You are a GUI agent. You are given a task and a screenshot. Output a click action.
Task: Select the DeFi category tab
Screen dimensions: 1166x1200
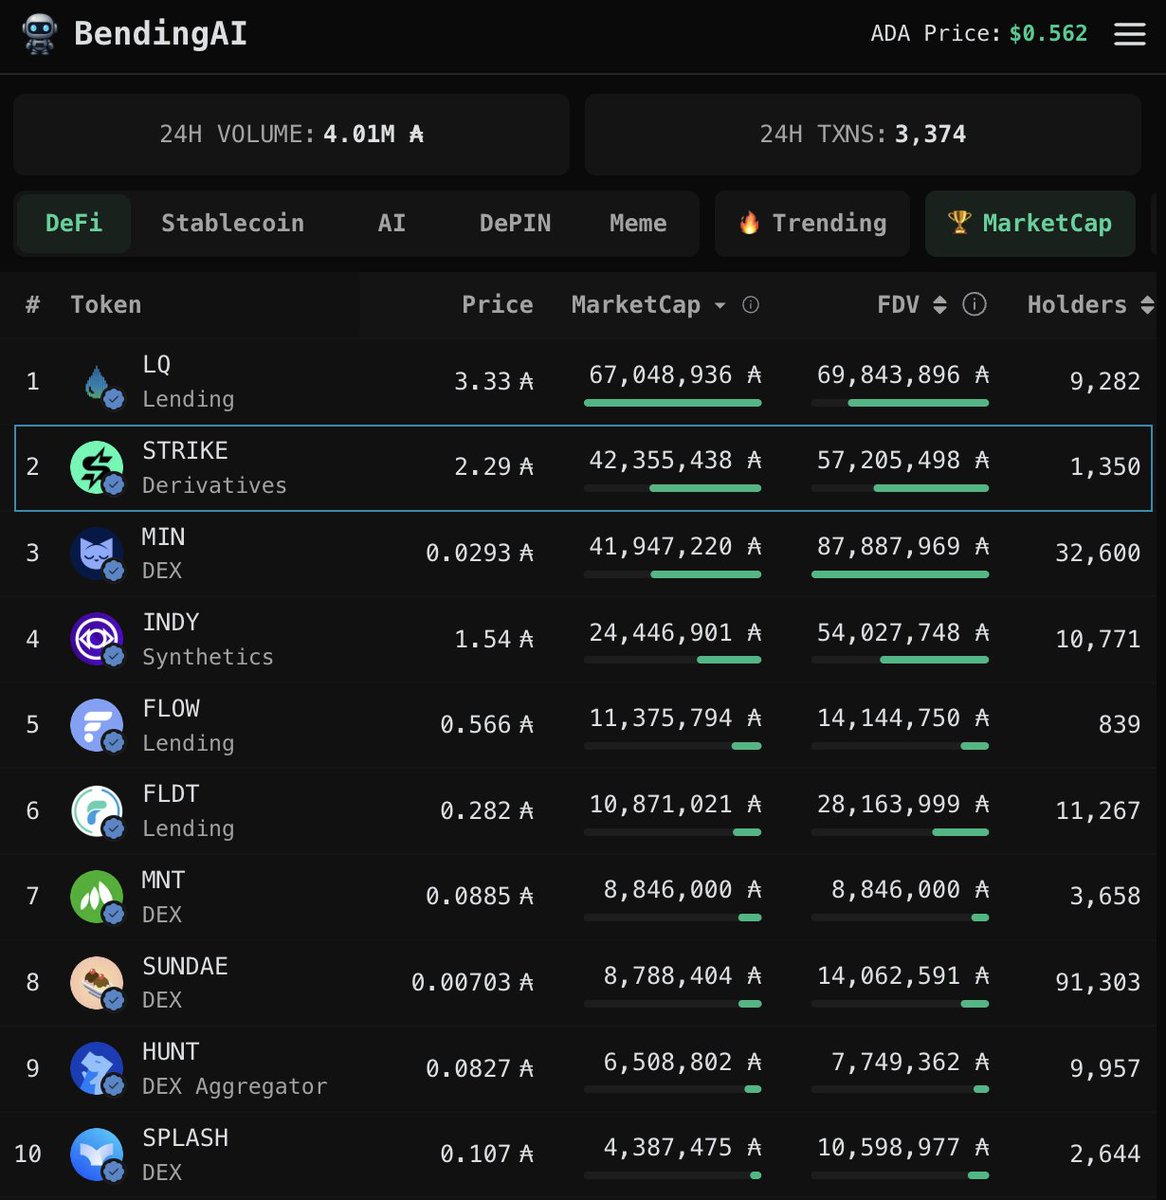click(74, 223)
